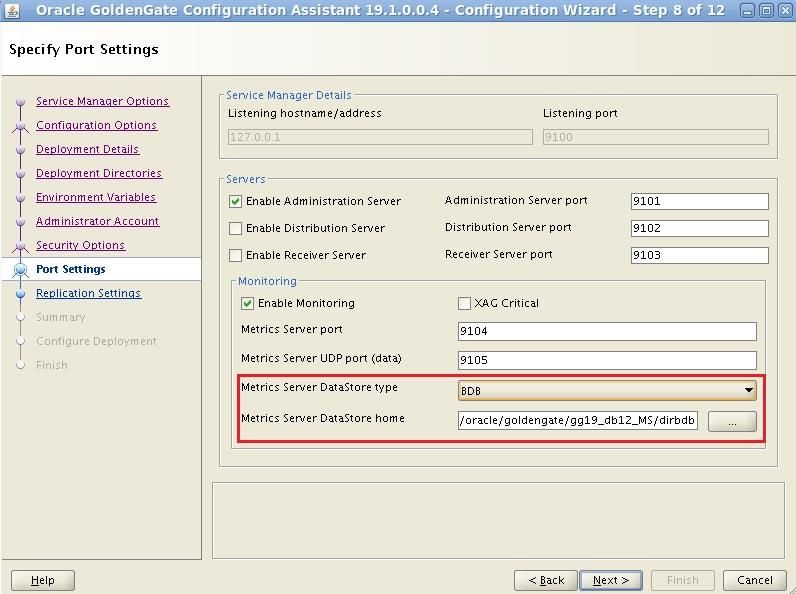This screenshot has height=594, width=796.
Task: Go to Security Options step
Action: [80, 245]
